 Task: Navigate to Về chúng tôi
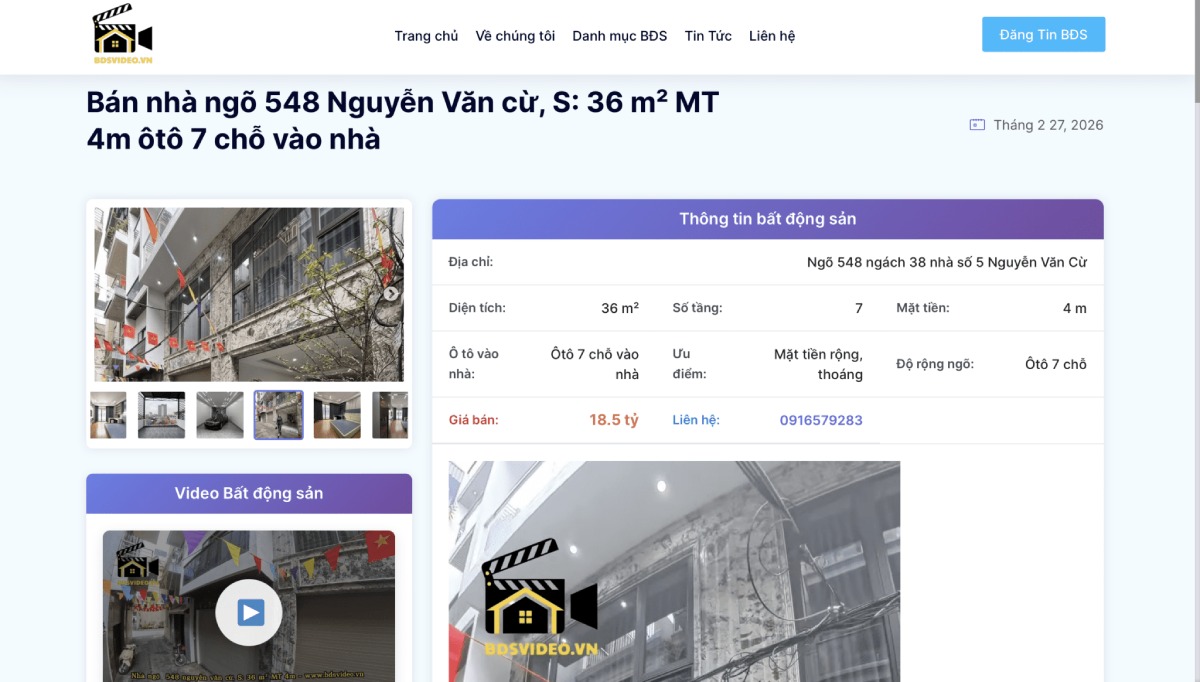pyautogui.click(x=515, y=35)
